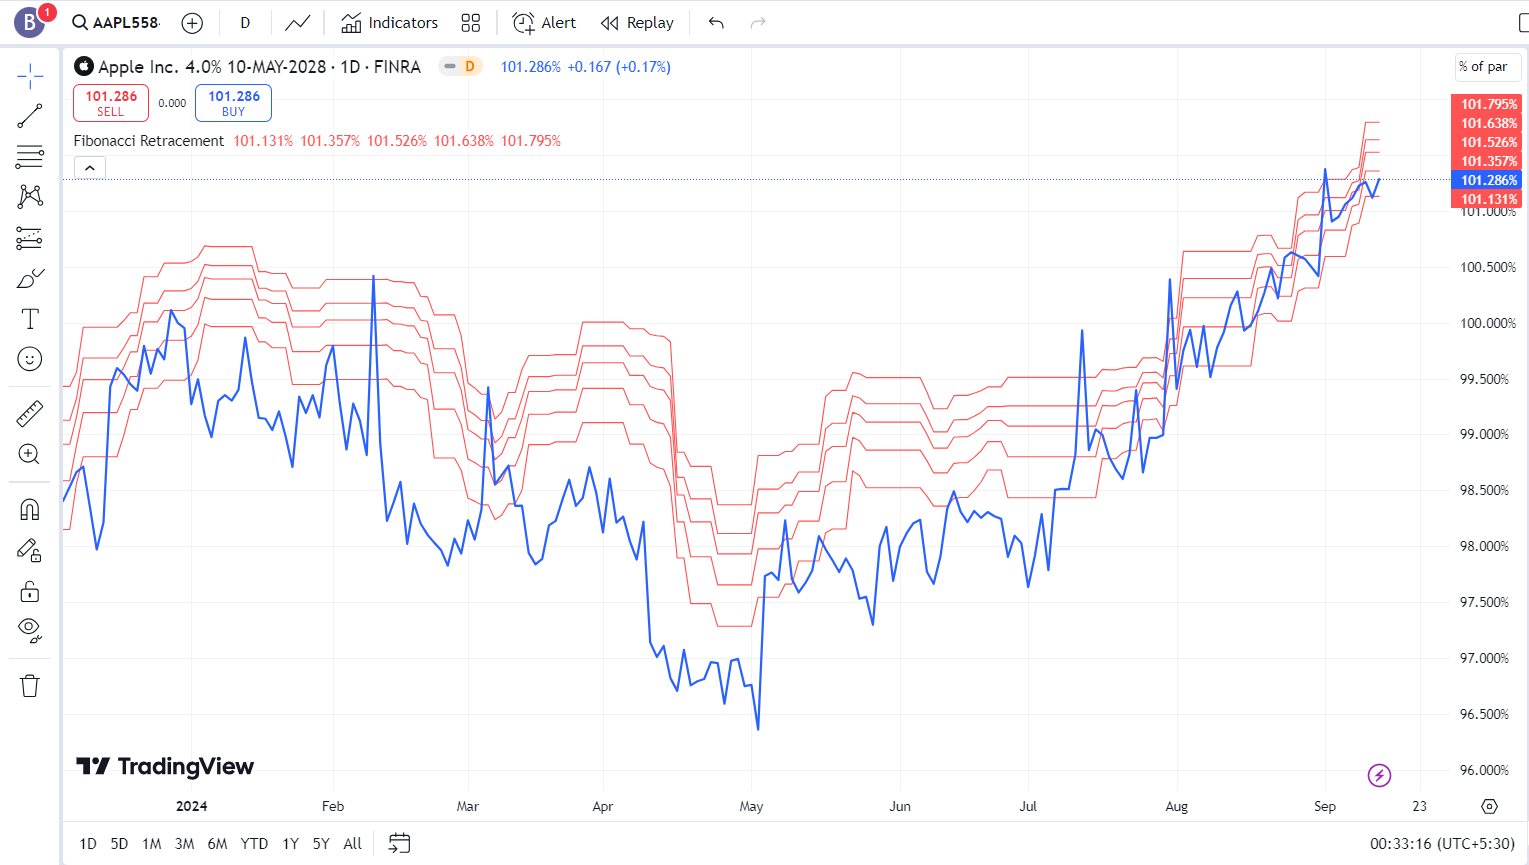Click the red 101.795% Fibonacci level label

(1485, 104)
